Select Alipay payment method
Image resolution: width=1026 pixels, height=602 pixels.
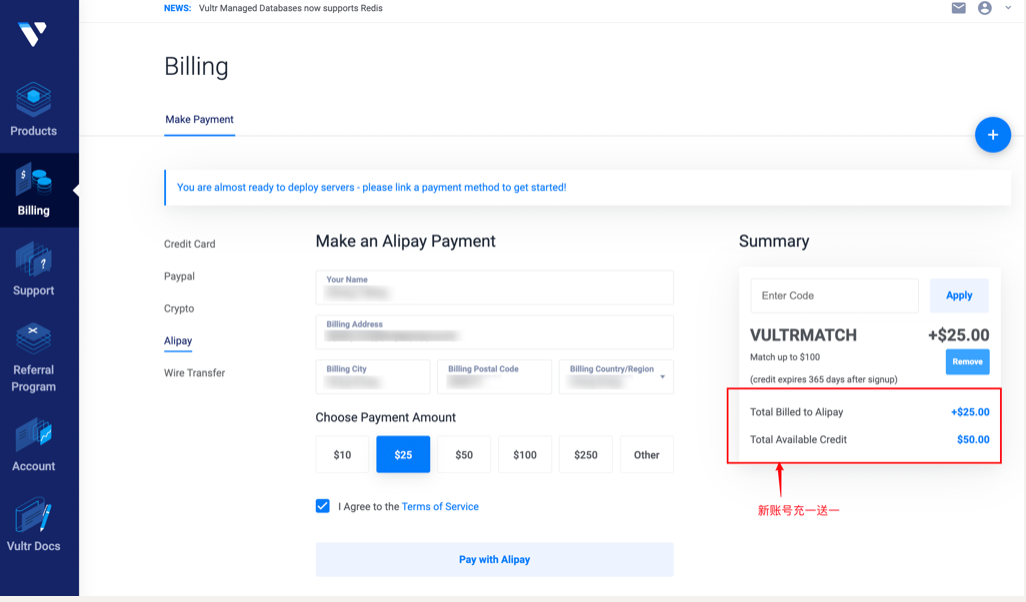(x=178, y=340)
